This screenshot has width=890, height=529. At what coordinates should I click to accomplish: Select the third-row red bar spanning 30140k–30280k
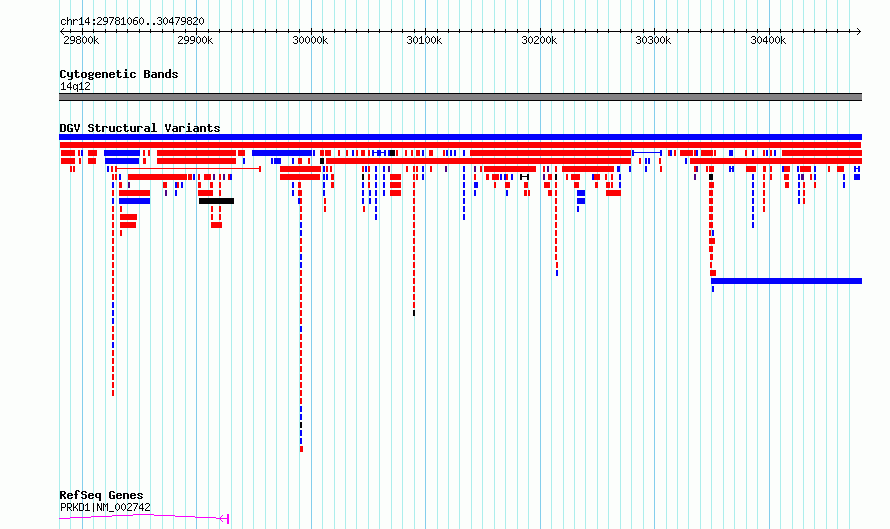point(551,153)
